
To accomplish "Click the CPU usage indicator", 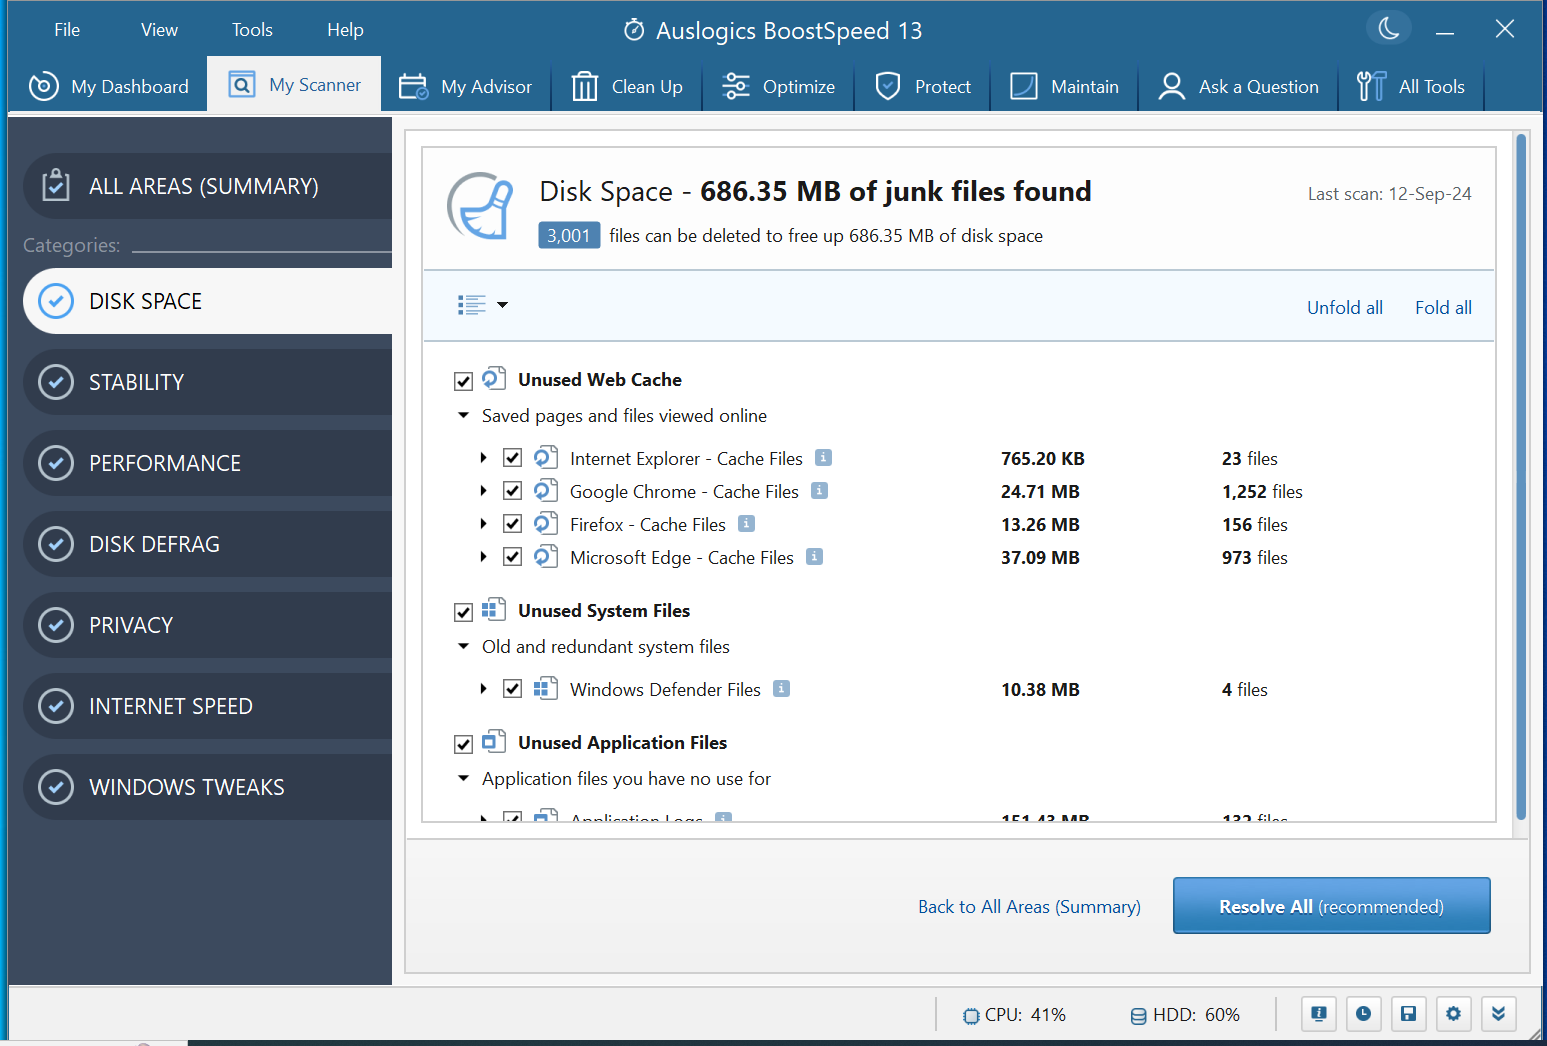I will click(1014, 1015).
